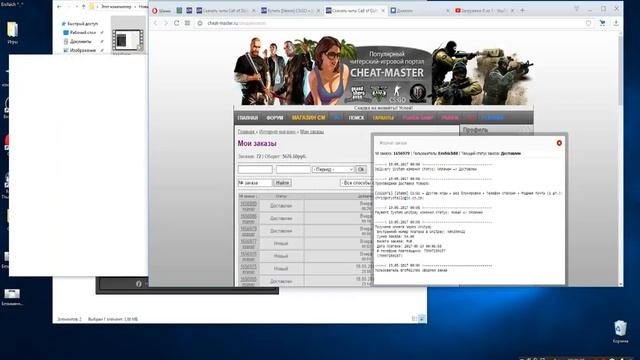
Task: Close the active Скачать читы tab
Action: [383, 11]
